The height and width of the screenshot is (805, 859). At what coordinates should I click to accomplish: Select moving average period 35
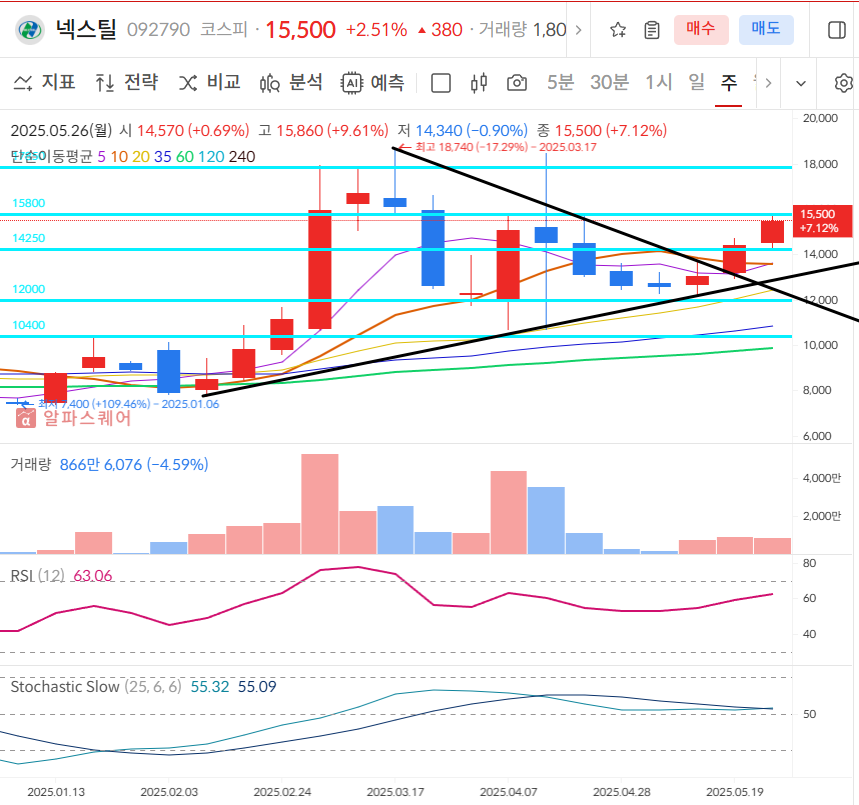(163, 157)
